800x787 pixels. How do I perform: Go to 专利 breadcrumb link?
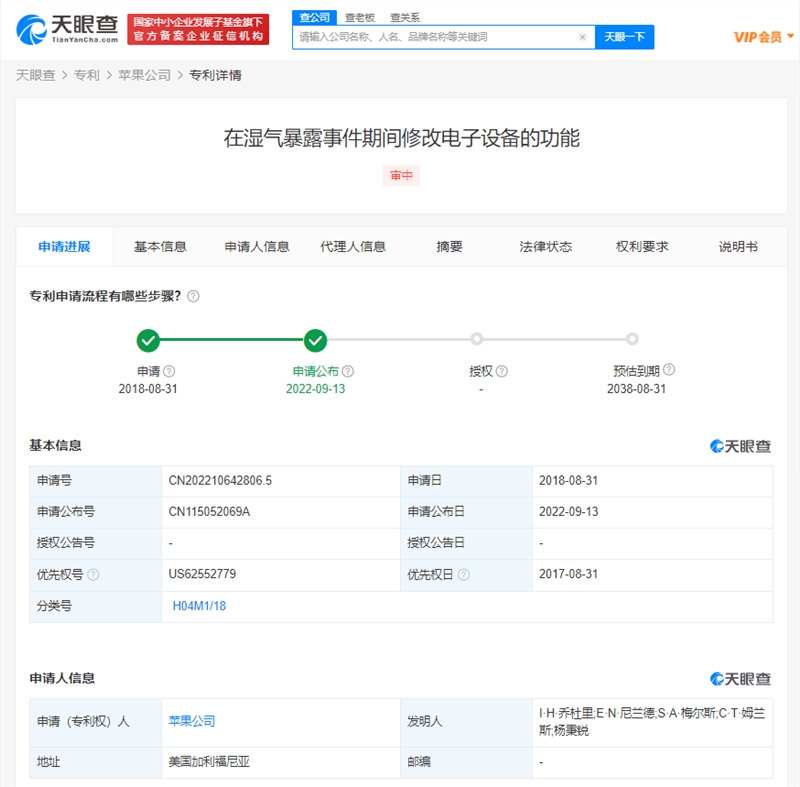[x=86, y=75]
